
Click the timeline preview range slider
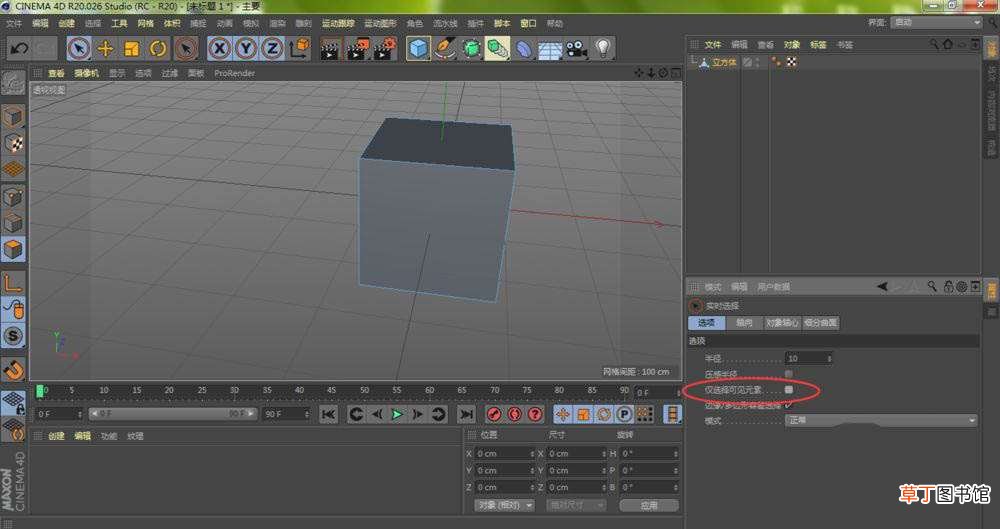point(173,414)
